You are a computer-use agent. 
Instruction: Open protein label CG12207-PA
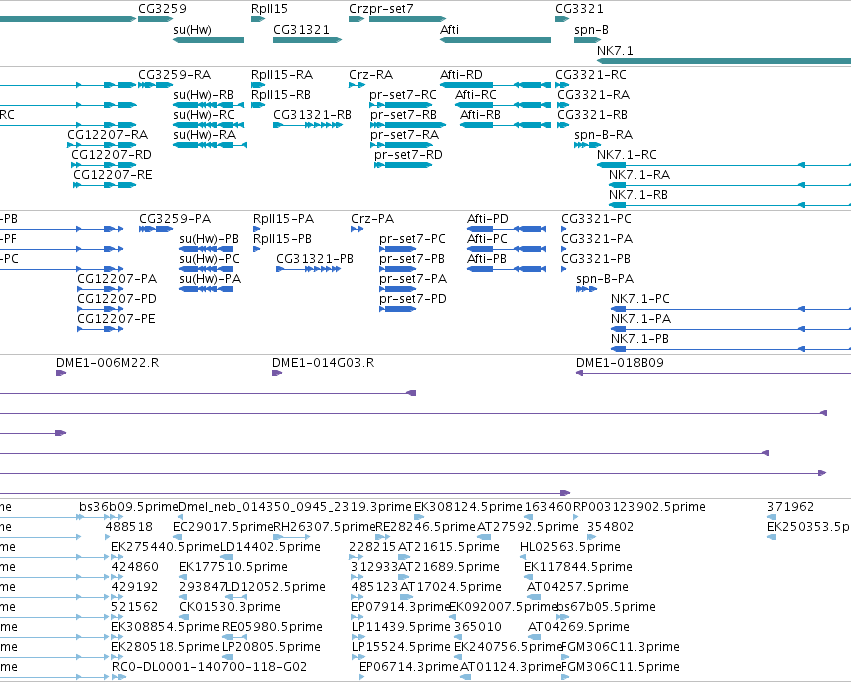pos(117,279)
